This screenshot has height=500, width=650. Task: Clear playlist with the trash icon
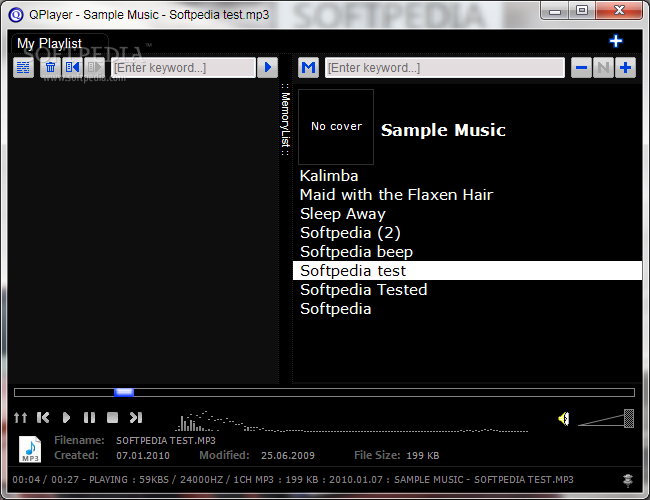(x=51, y=68)
